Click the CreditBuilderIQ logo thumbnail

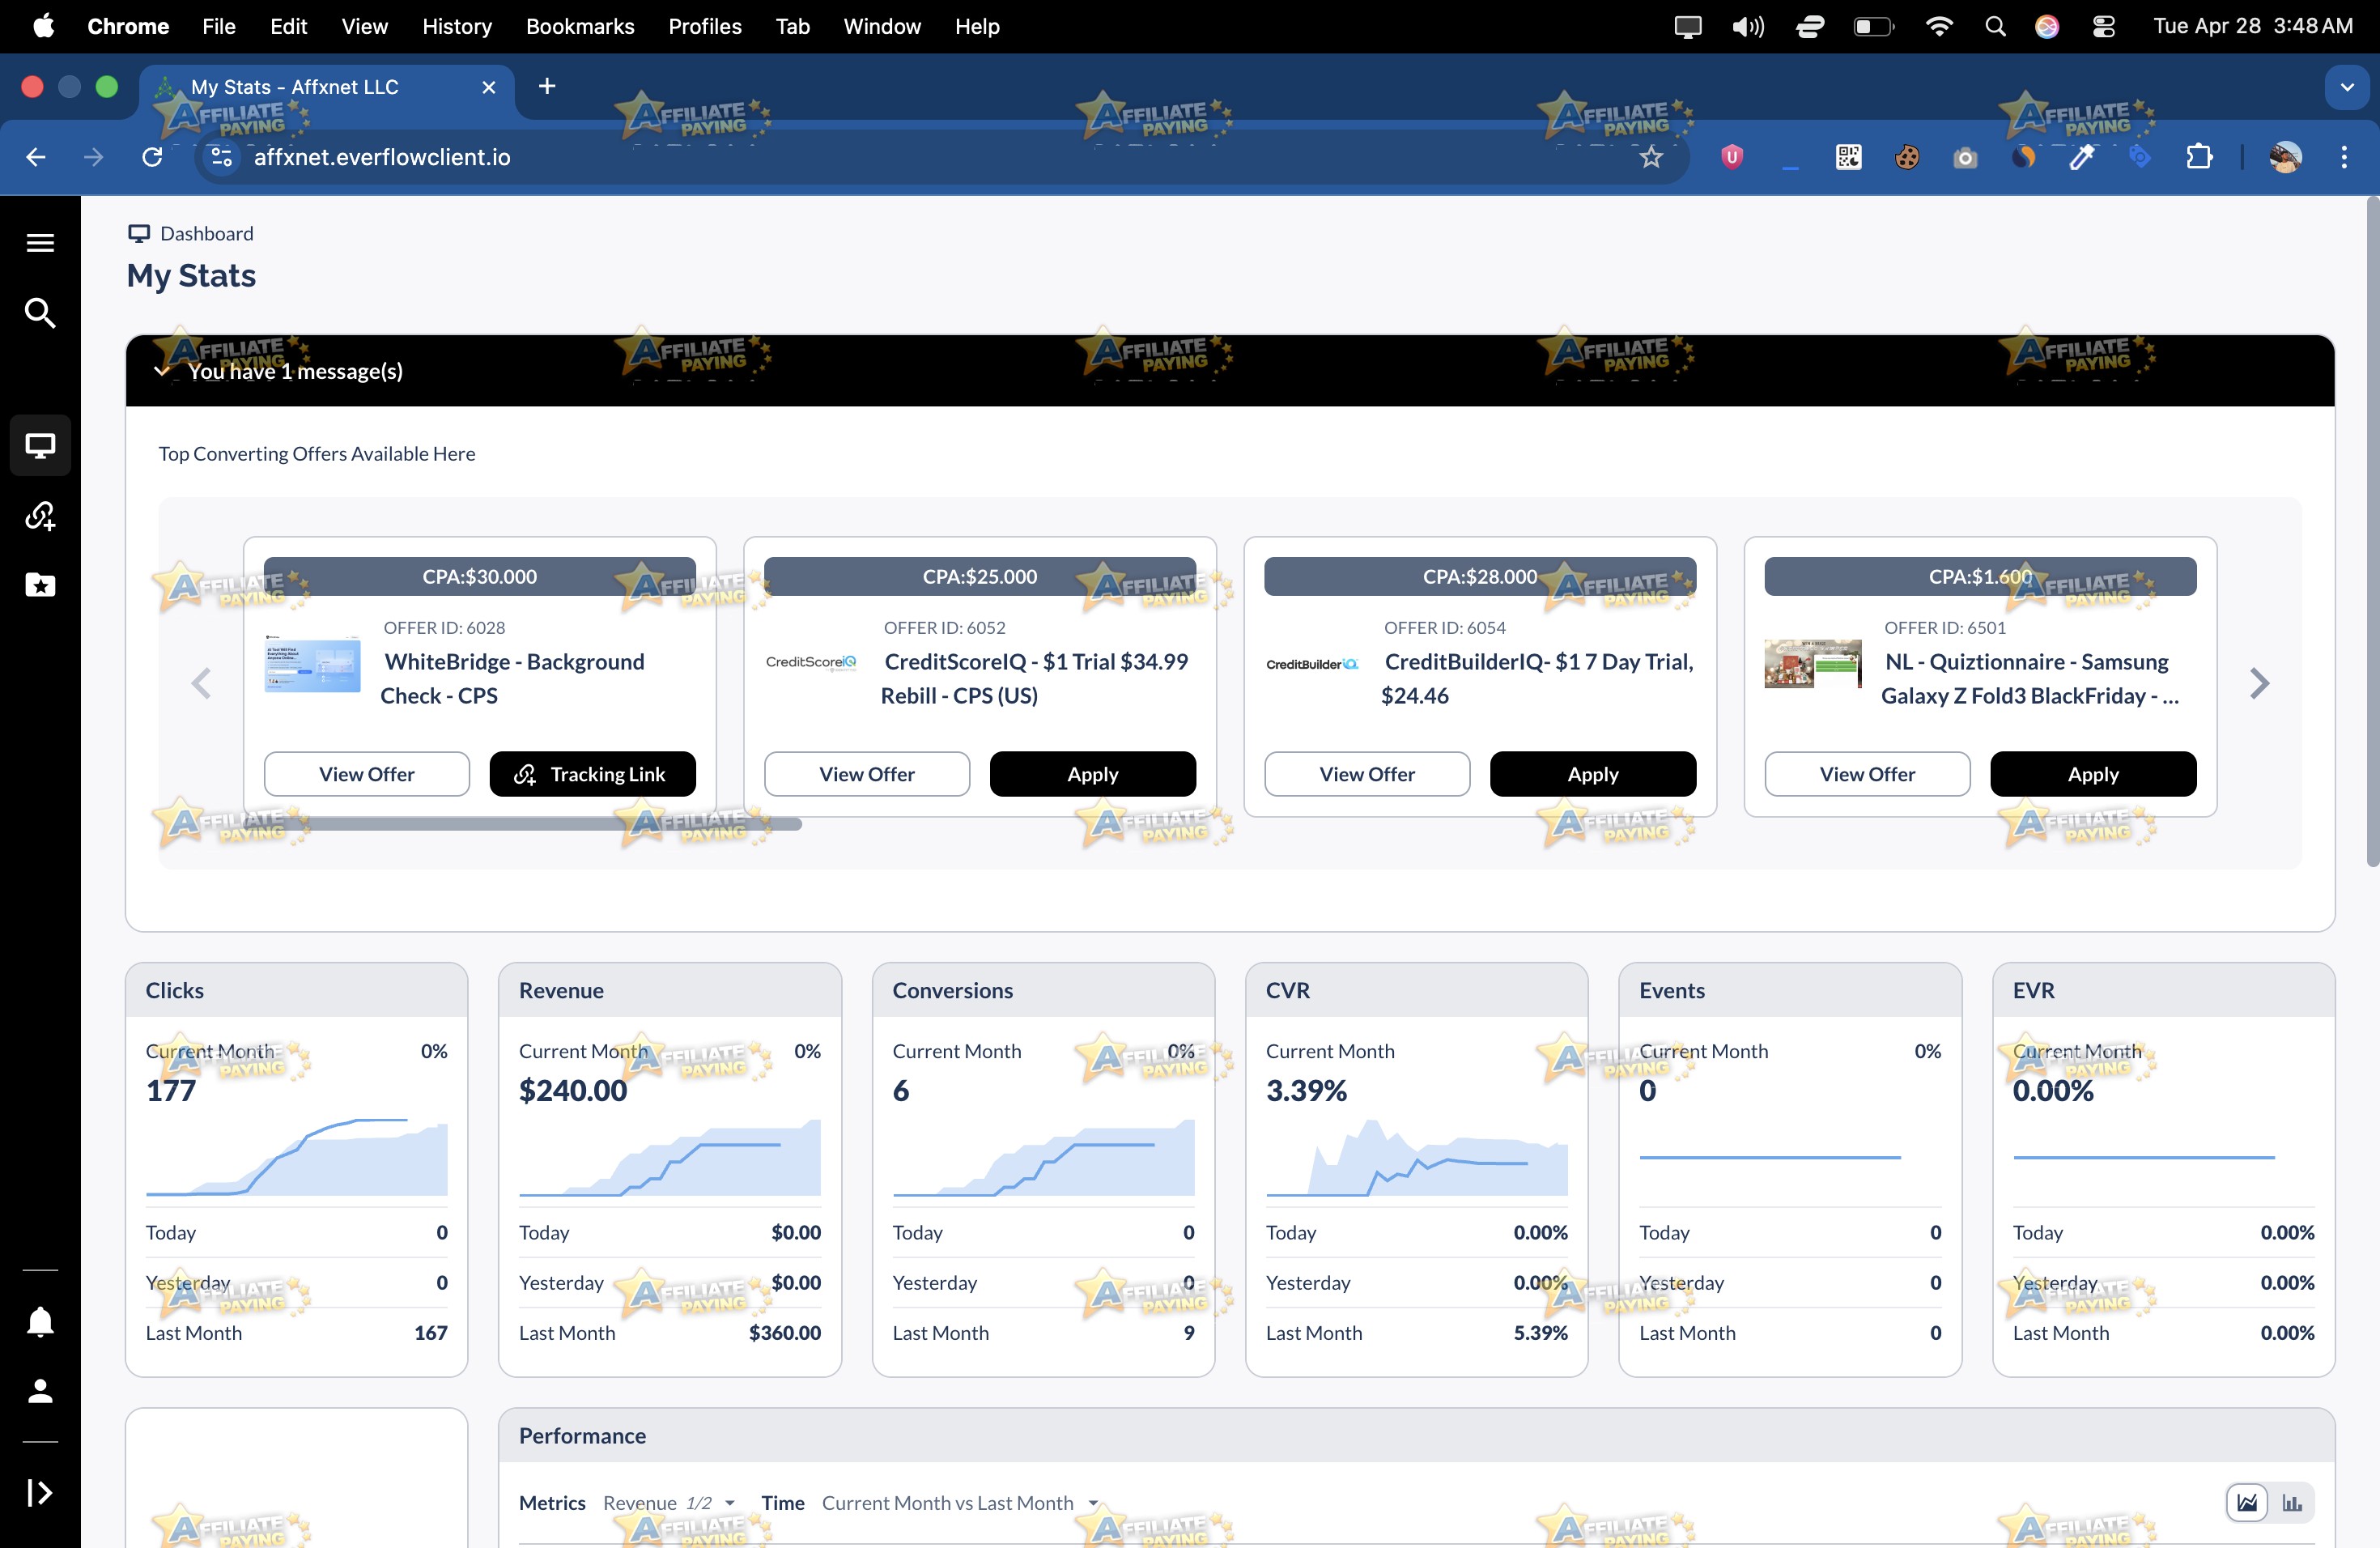tap(1312, 664)
